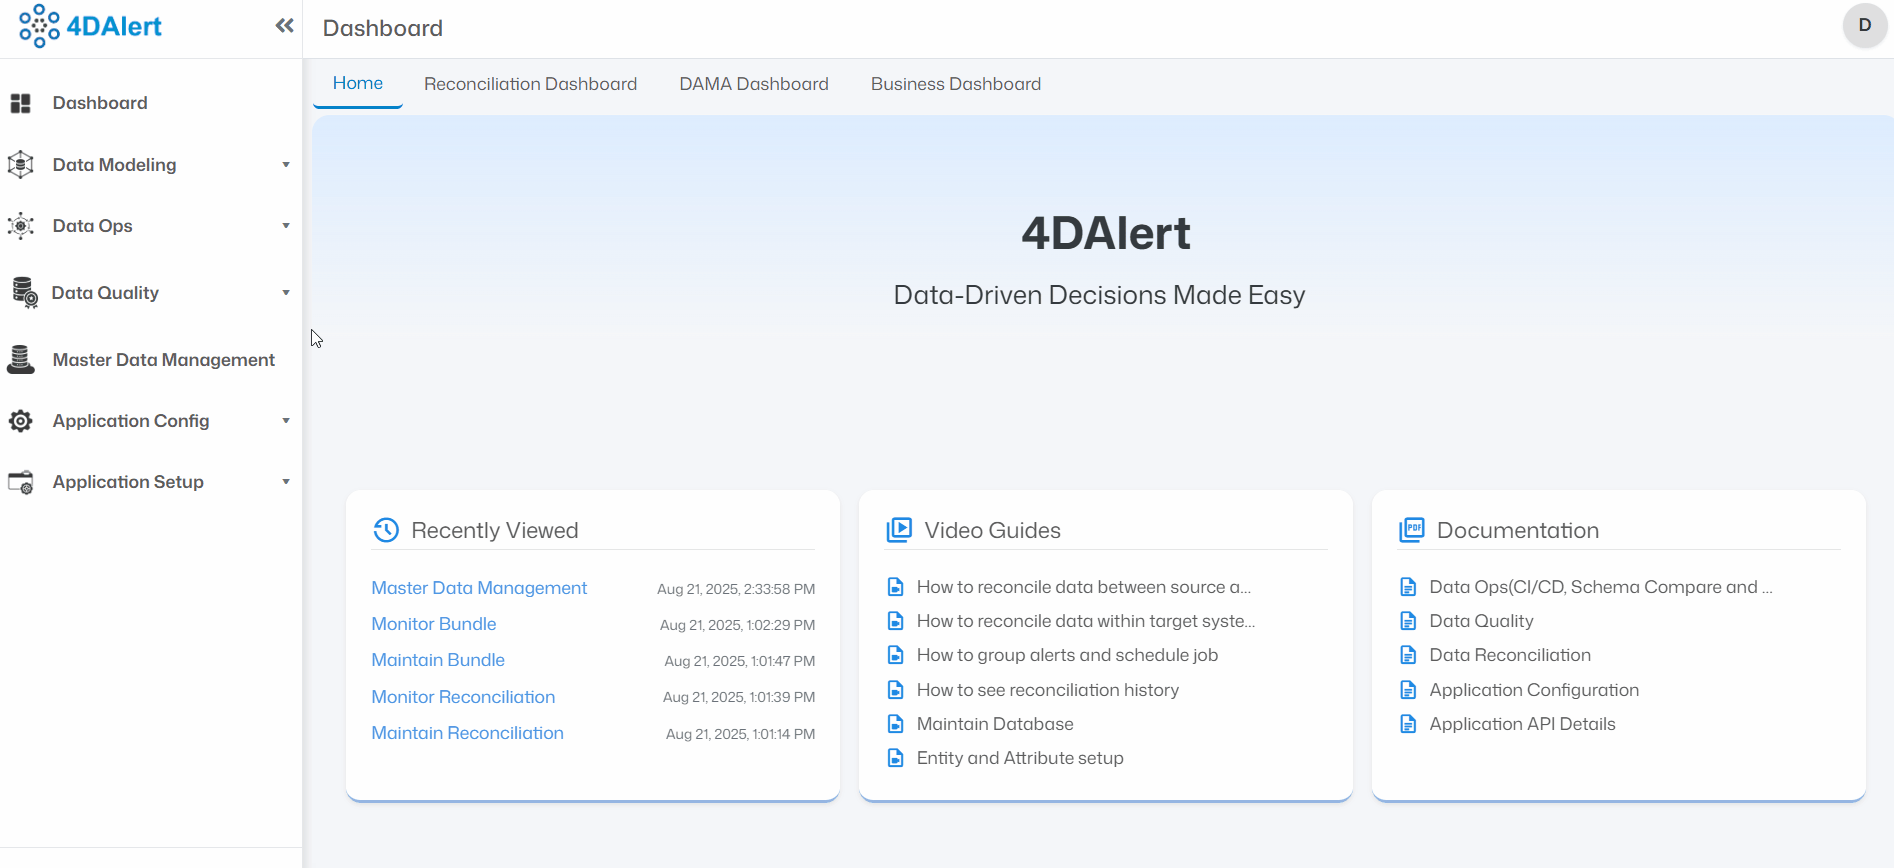Click the Application Setup sidebar icon
This screenshot has width=1894, height=868.
(x=20, y=482)
